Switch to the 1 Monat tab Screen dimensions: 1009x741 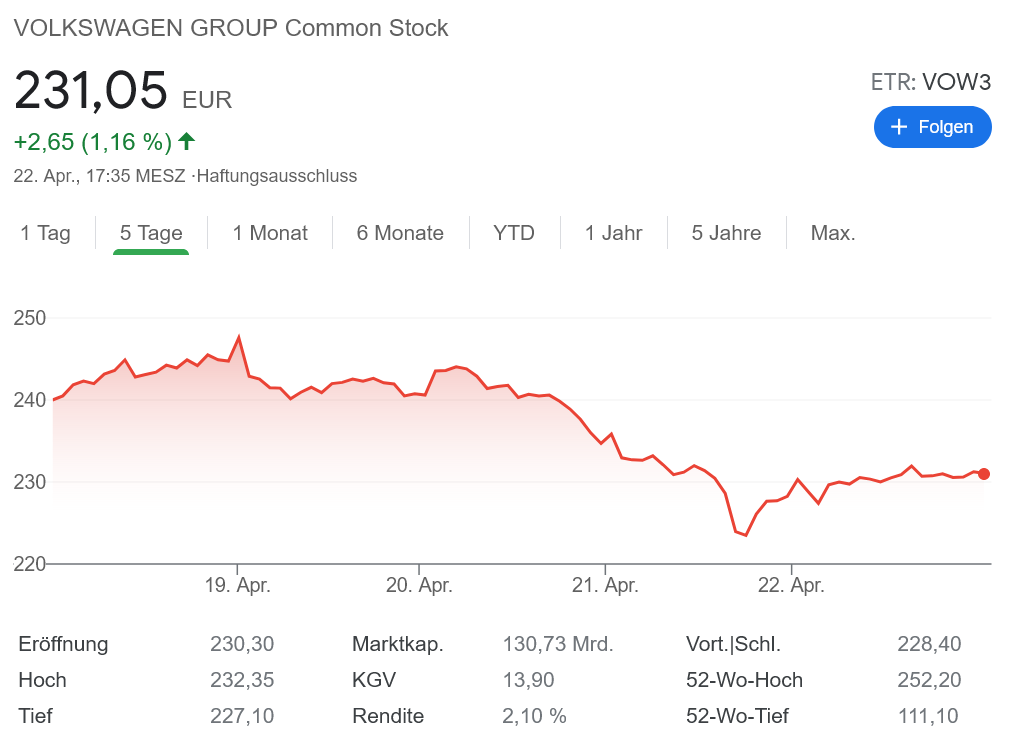(270, 233)
